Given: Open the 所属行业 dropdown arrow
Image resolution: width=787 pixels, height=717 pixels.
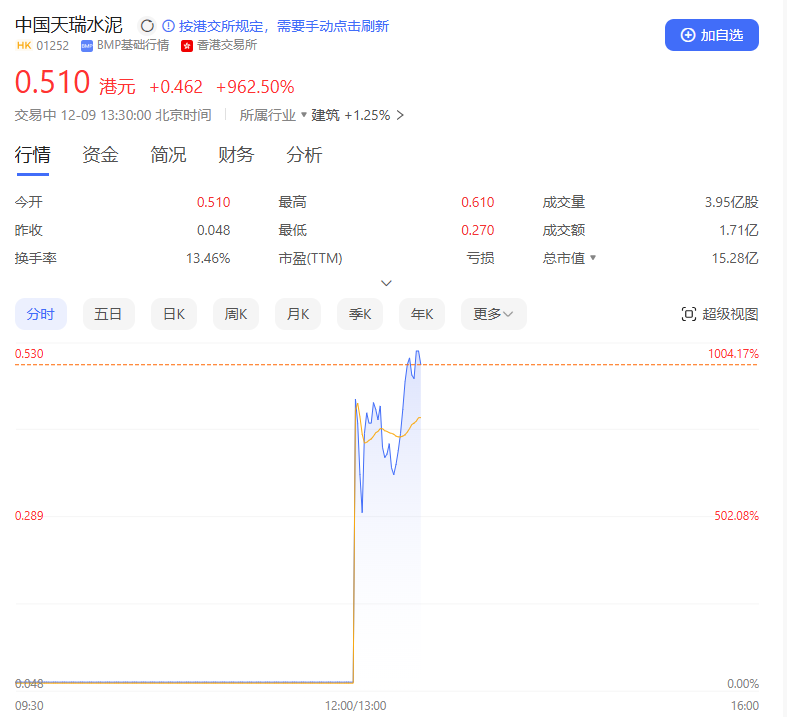Looking at the screenshot, I should pyautogui.click(x=304, y=115).
